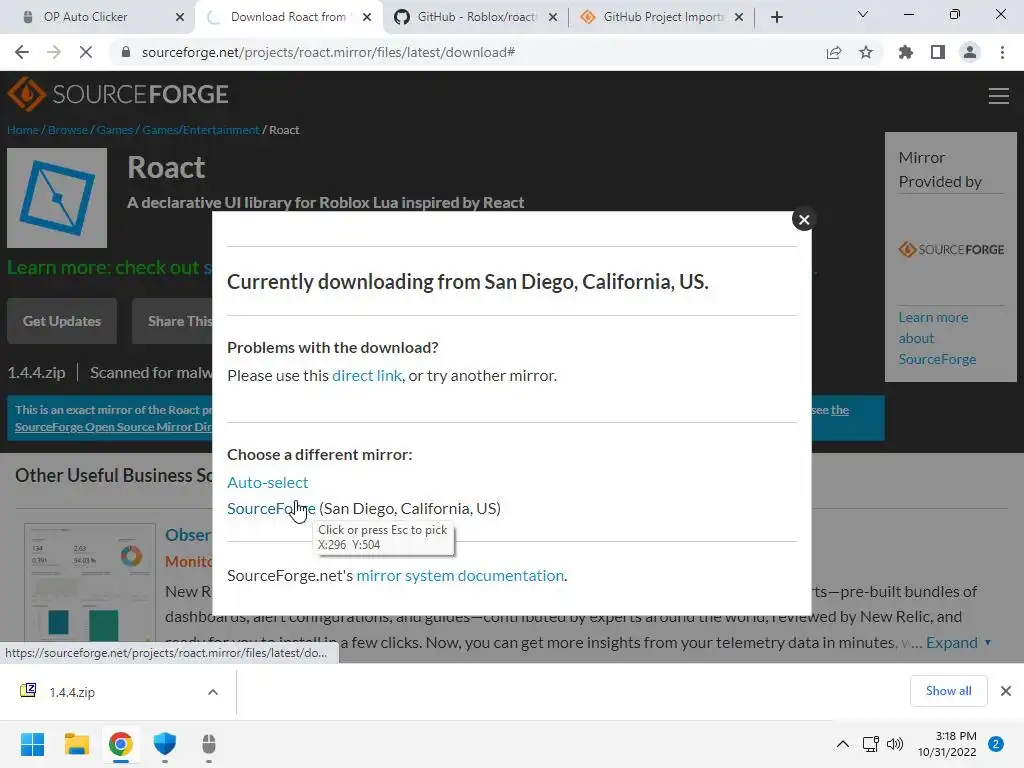Go back to previous page

tap(22, 52)
